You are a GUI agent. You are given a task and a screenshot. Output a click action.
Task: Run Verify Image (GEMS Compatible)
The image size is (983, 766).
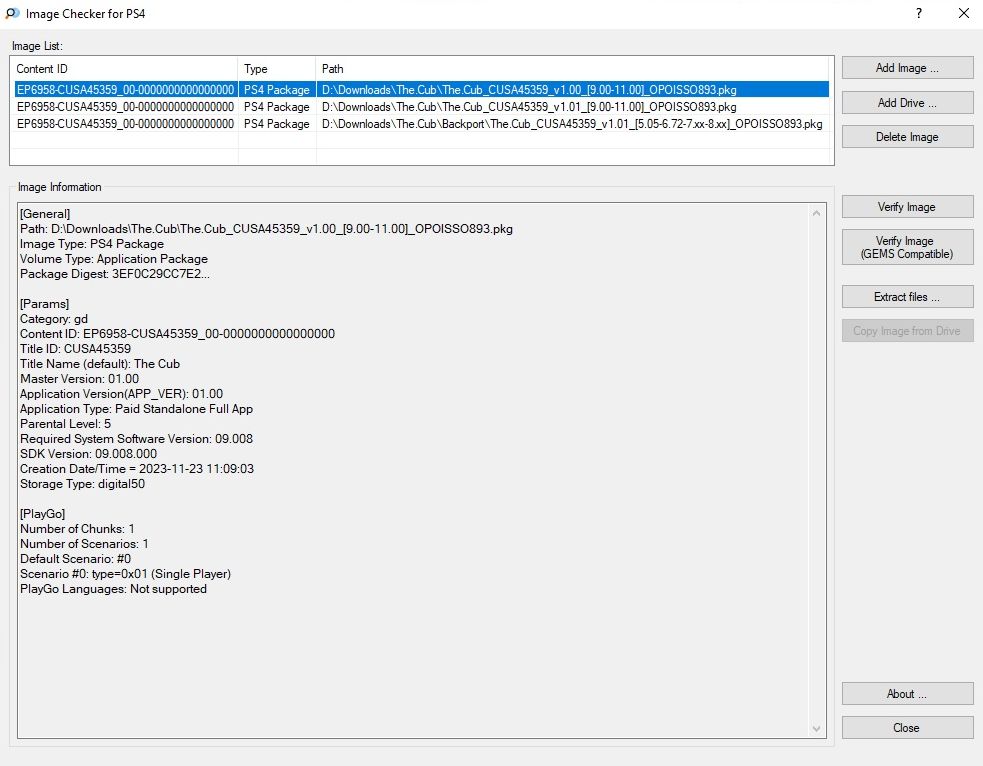[907, 247]
